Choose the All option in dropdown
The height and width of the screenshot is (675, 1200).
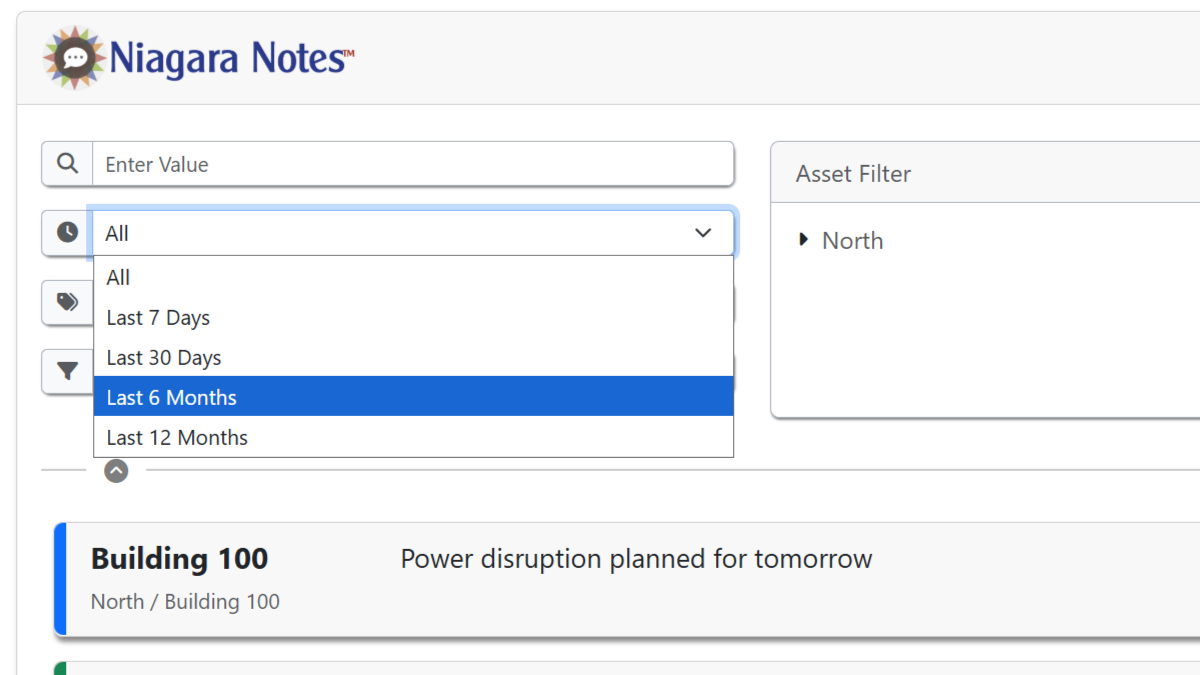pyautogui.click(x=119, y=278)
